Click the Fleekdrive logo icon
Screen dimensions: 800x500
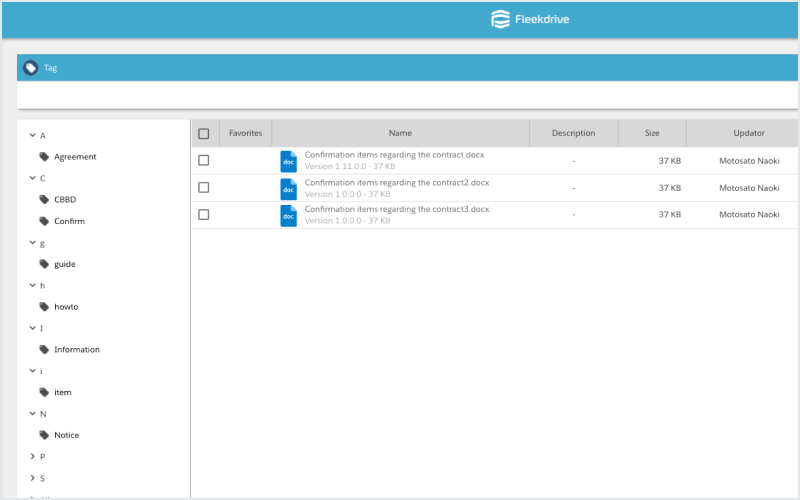pos(500,19)
